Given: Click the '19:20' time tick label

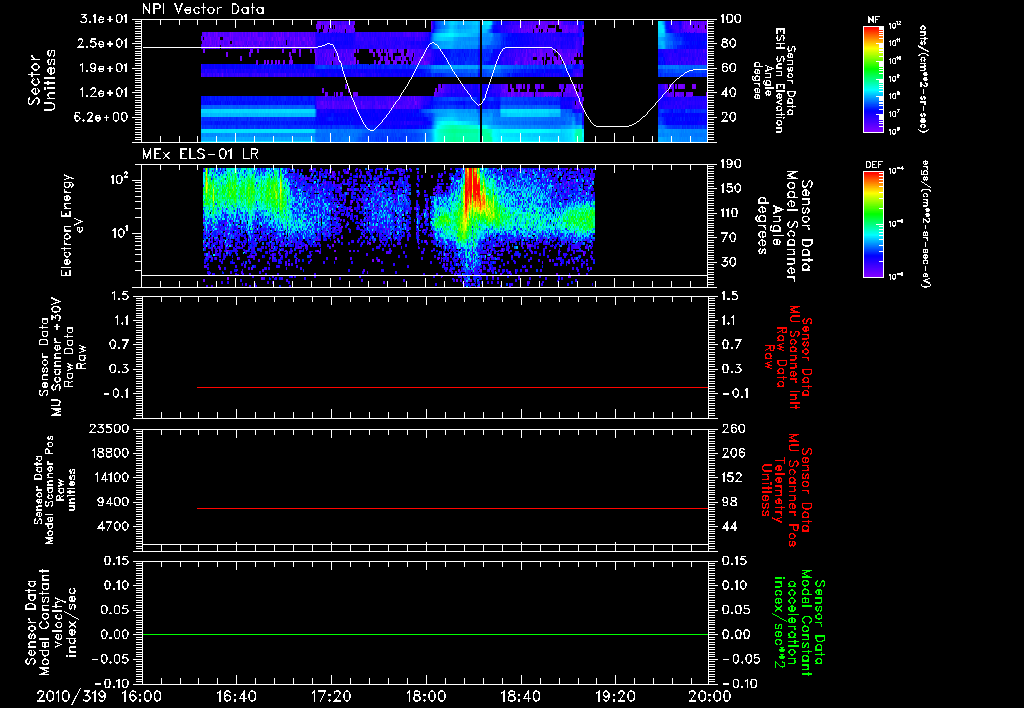Looking at the screenshot, I should coord(615,696).
